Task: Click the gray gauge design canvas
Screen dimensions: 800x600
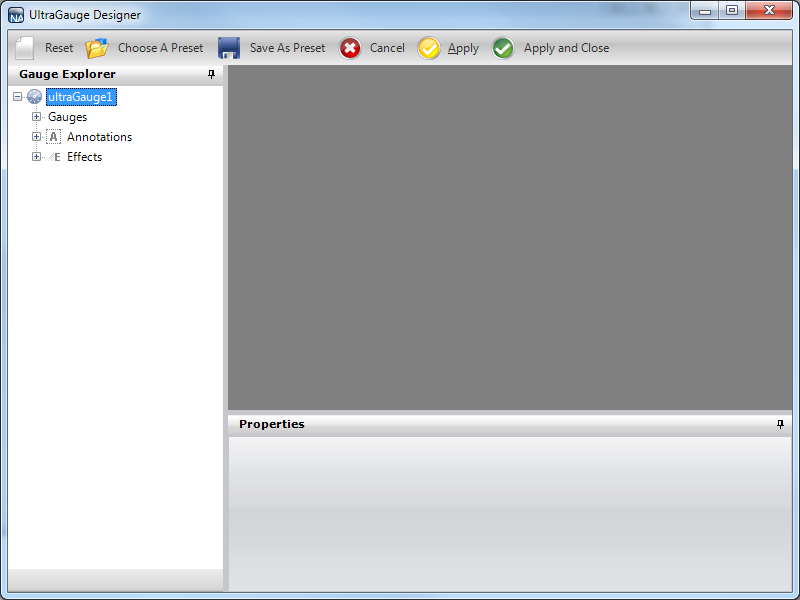Action: pyautogui.click(x=510, y=238)
